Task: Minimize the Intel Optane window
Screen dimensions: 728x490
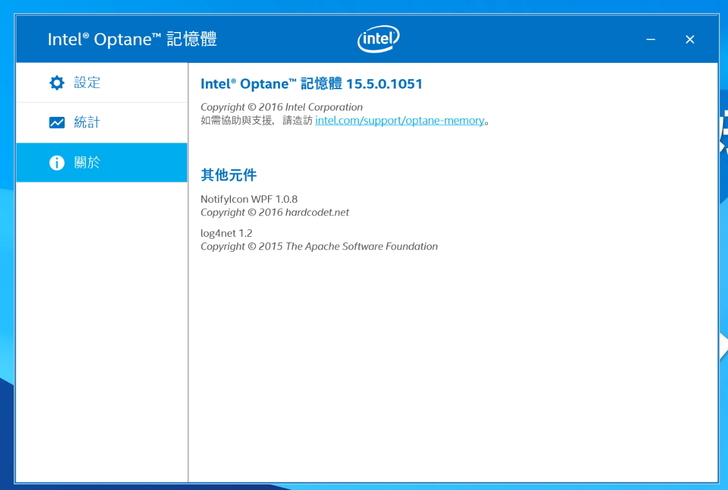Action: [651, 39]
